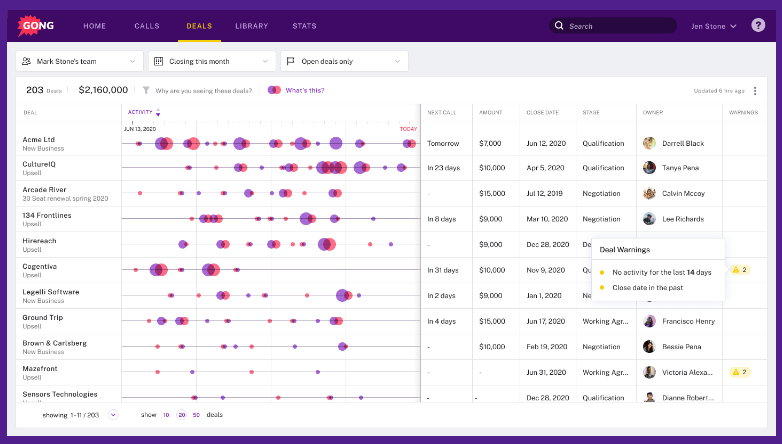Click Tanya Pena's avatar
This screenshot has width=782, height=444.
coord(649,168)
